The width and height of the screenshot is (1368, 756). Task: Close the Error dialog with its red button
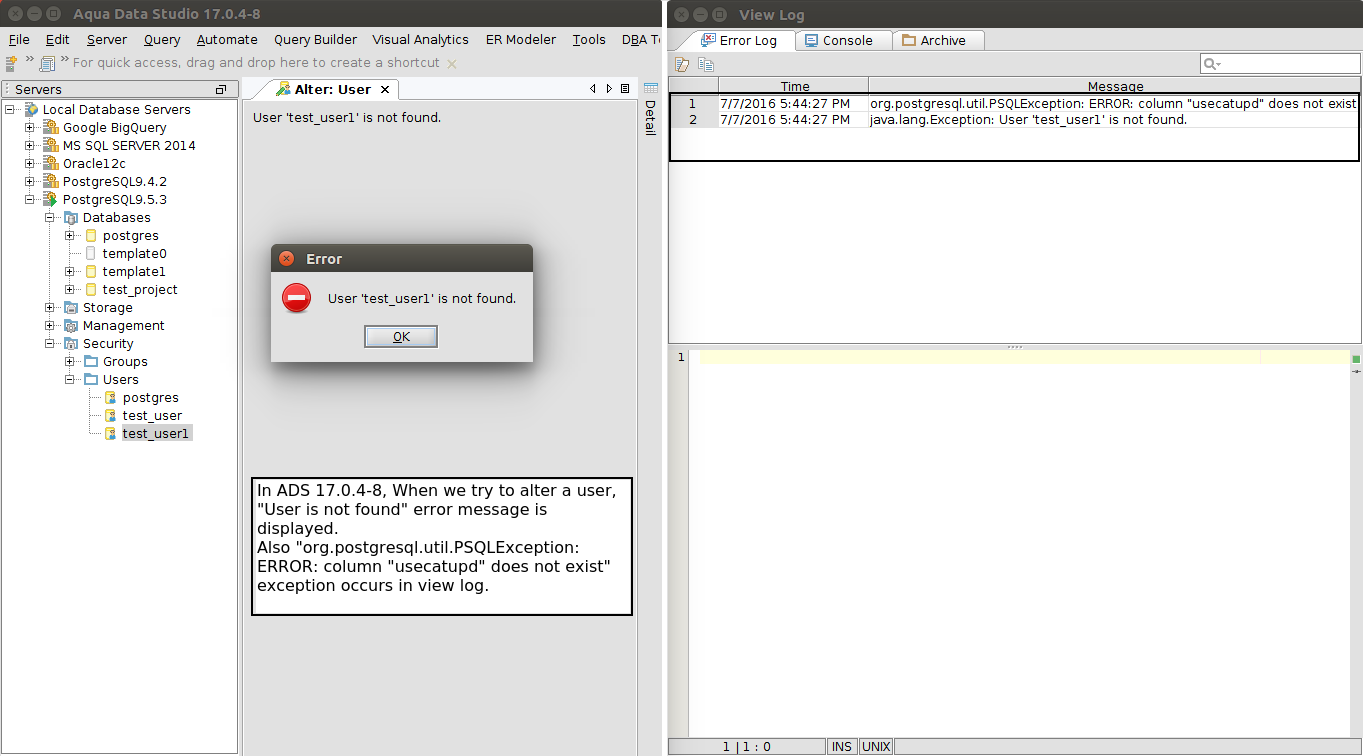tap(287, 259)
